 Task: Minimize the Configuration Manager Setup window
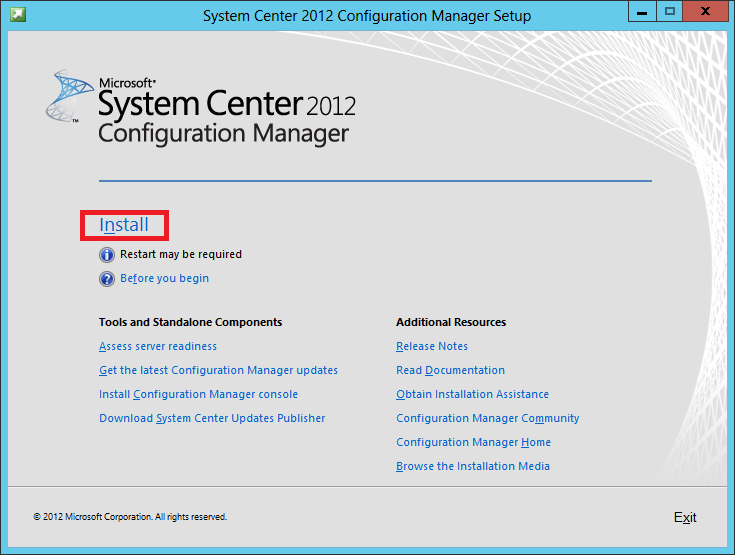(642, 12)
